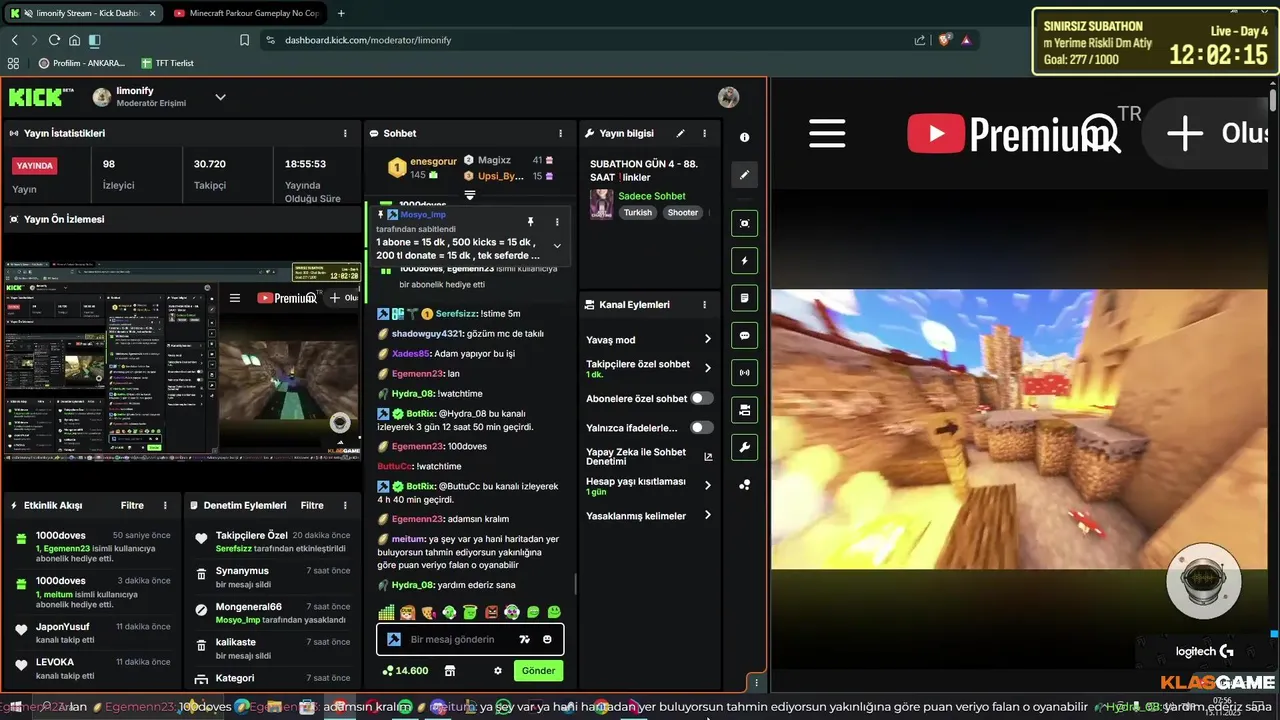Open YouTube hamburger menu
Image resolution: width=1280 pixels, height=720 pixels.
[827, 133]
